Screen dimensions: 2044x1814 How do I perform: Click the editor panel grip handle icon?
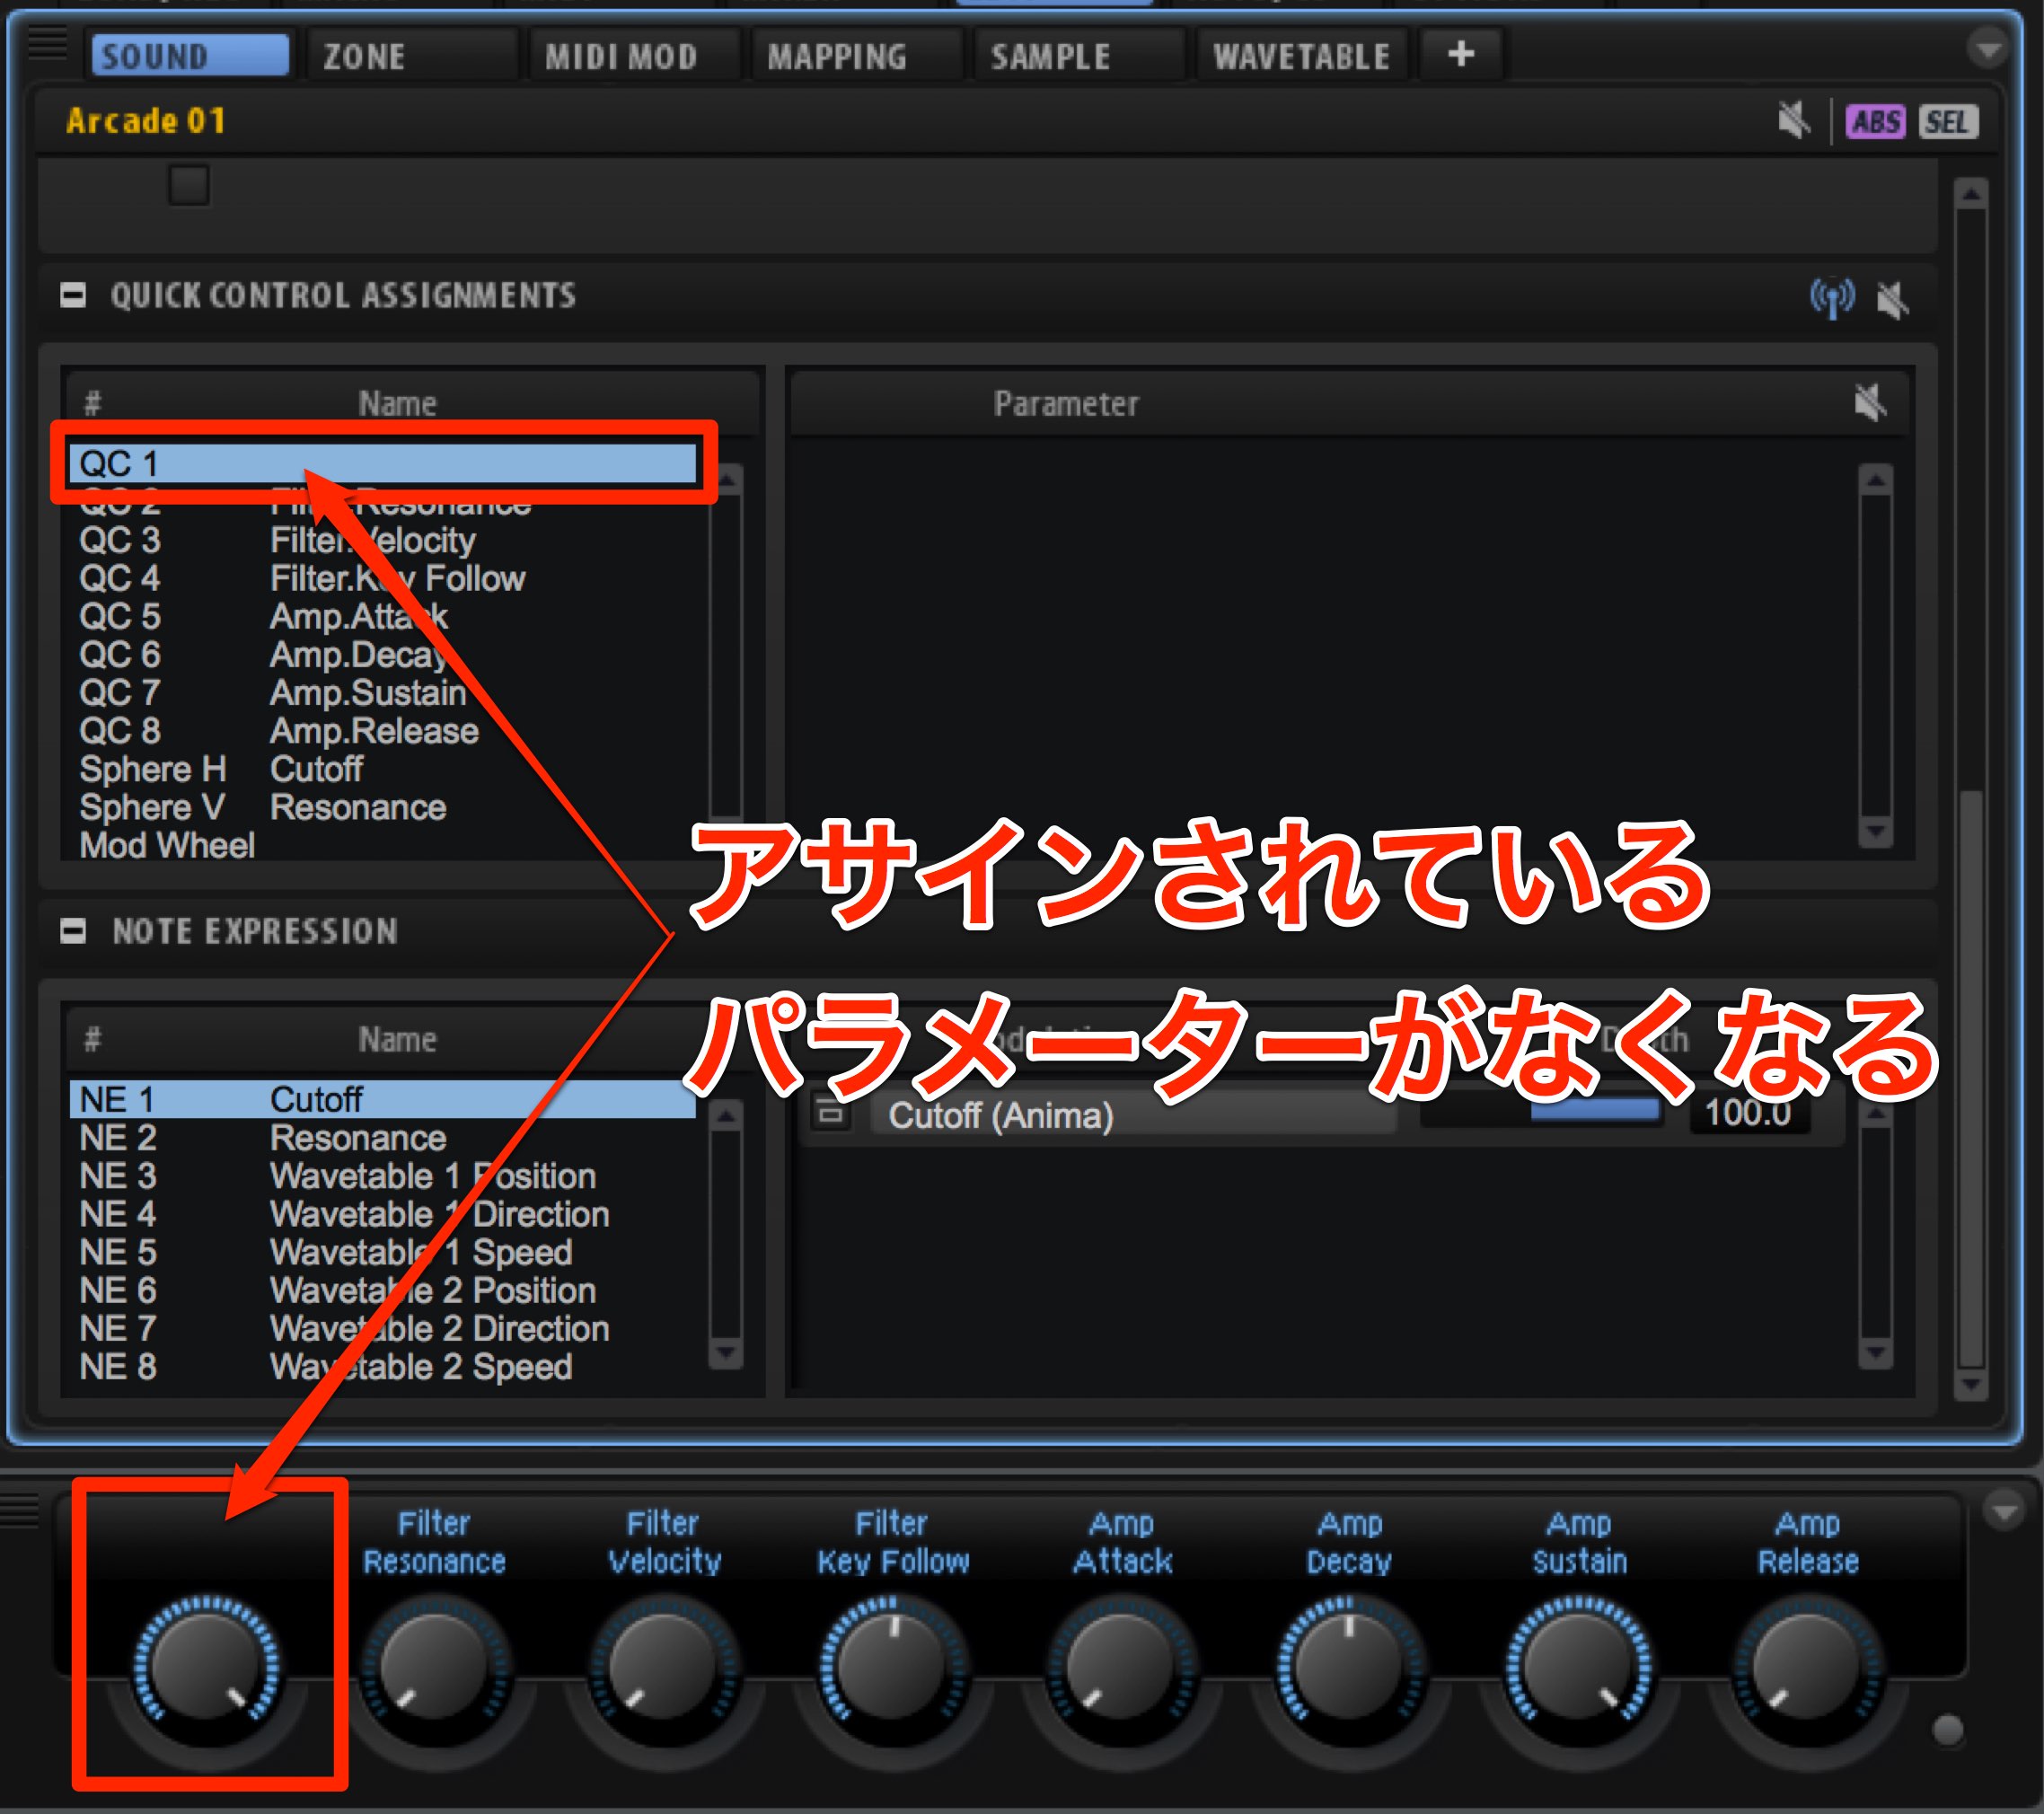click(47, 43)
